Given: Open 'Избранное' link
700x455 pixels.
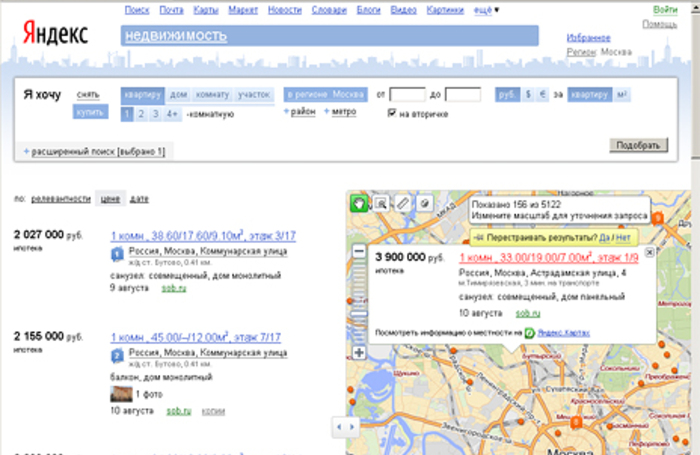Looking at the screenshot, I should click(x=588, y=38).
